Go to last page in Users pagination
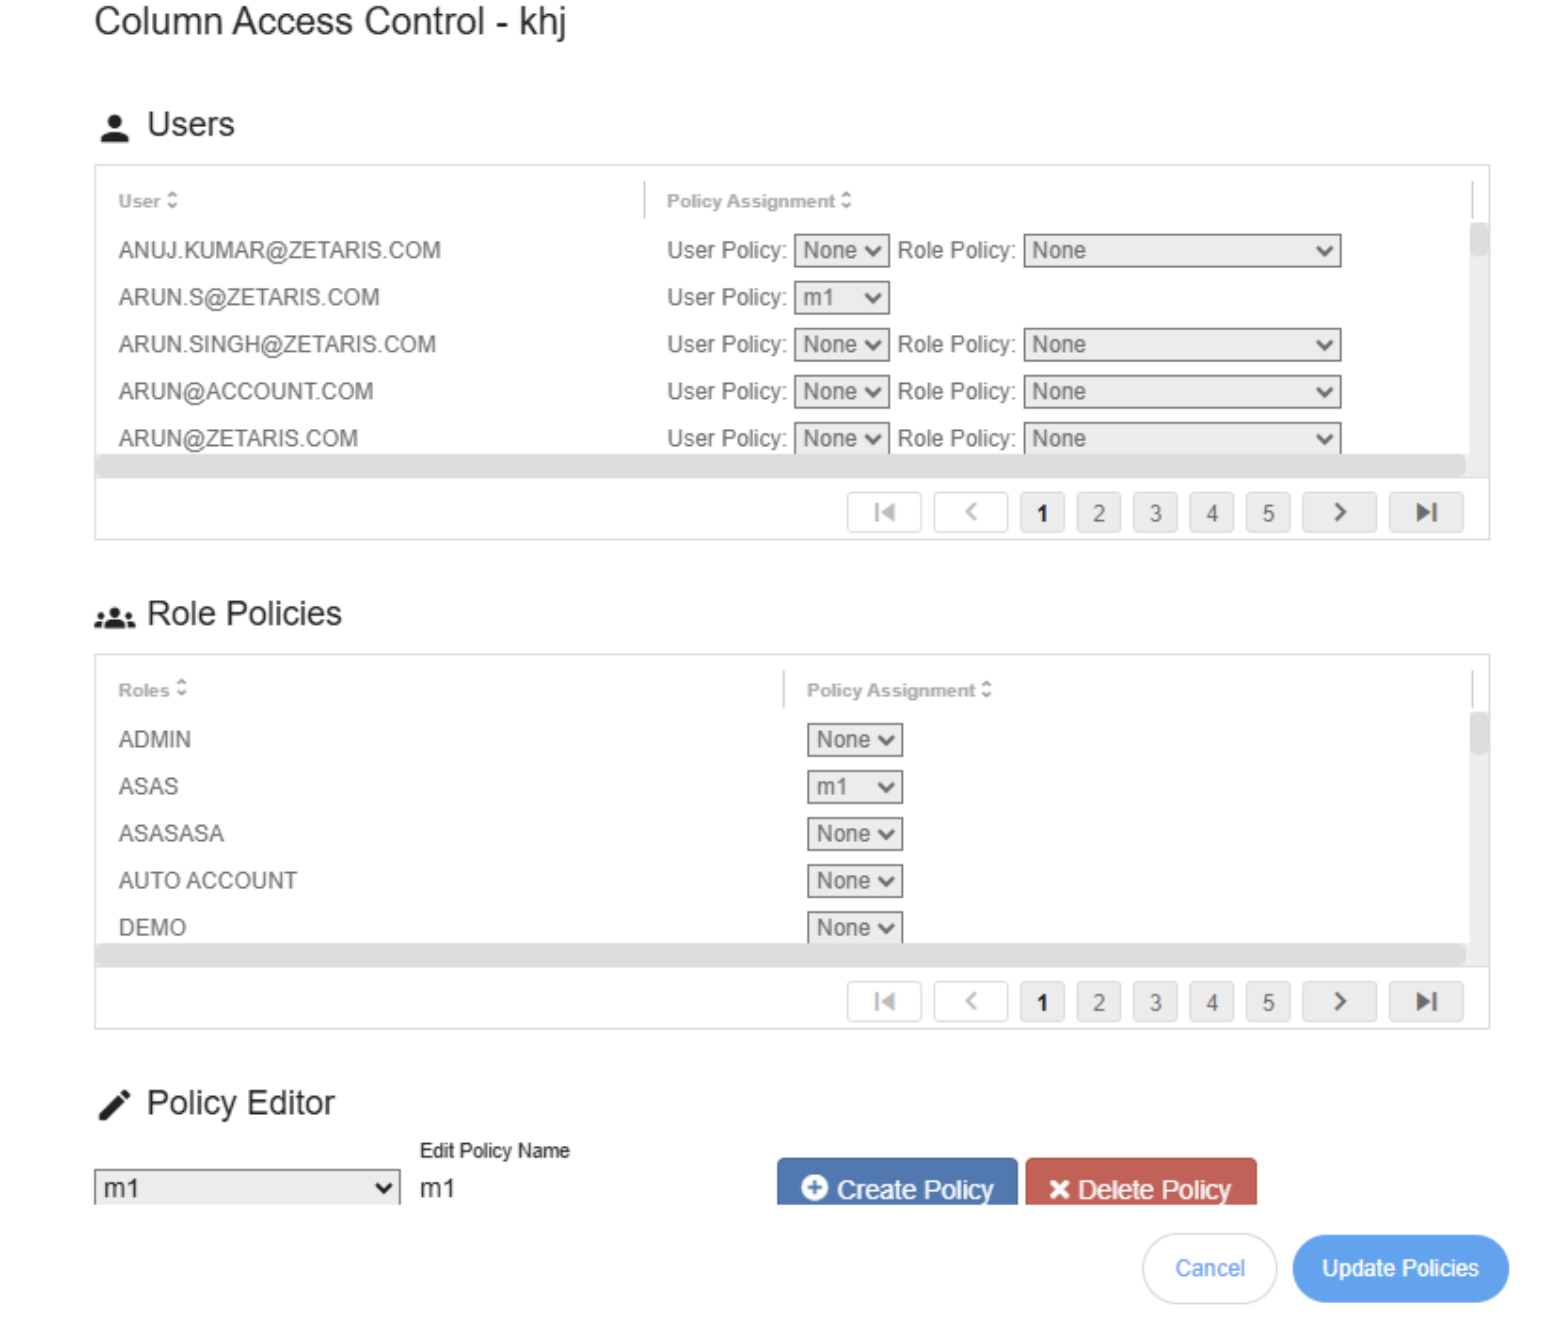1558x1320 pixels. tap(1425, 513)
